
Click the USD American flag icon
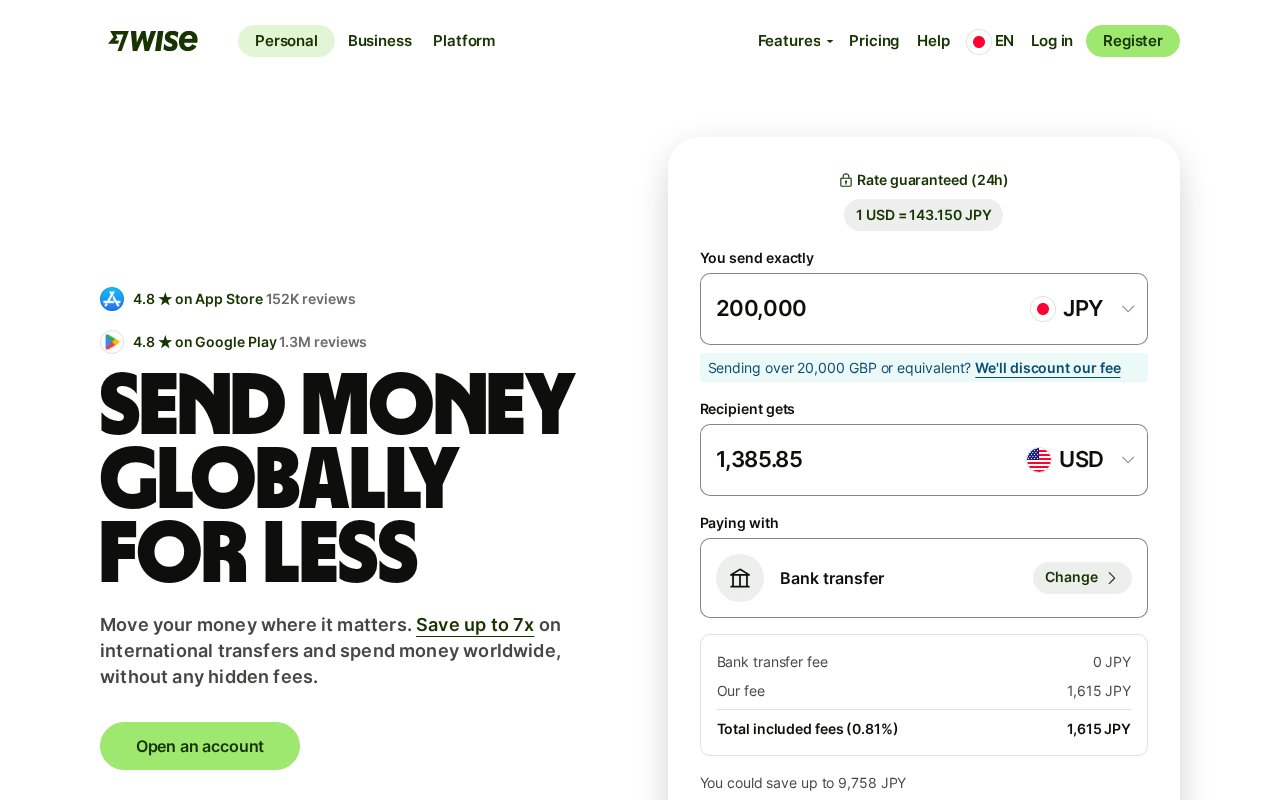(x=1039, y=460)
